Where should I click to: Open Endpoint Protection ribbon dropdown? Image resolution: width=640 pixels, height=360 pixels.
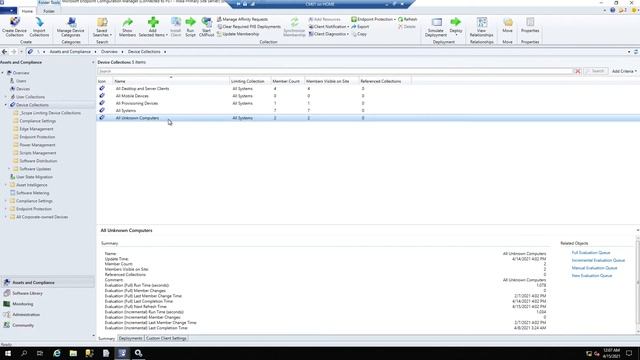click(x=373, y=19)
